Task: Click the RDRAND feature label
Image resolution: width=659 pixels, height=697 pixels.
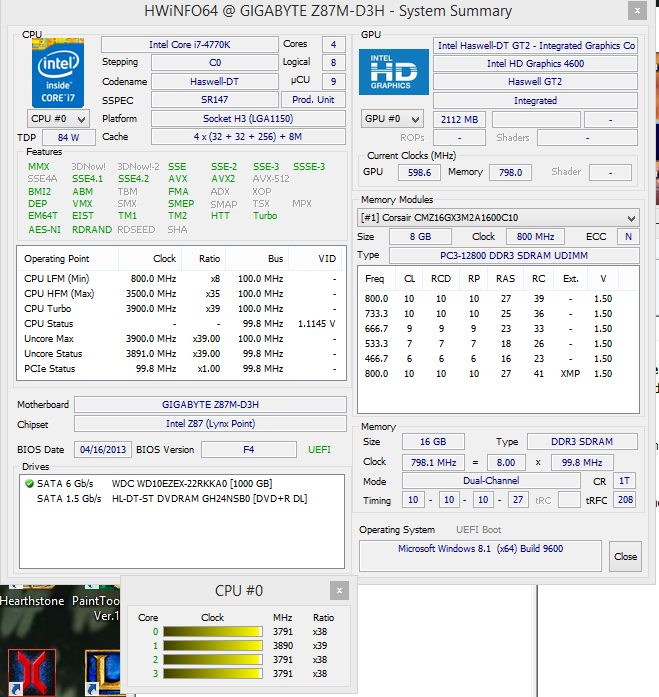Action: coord(92,230)
